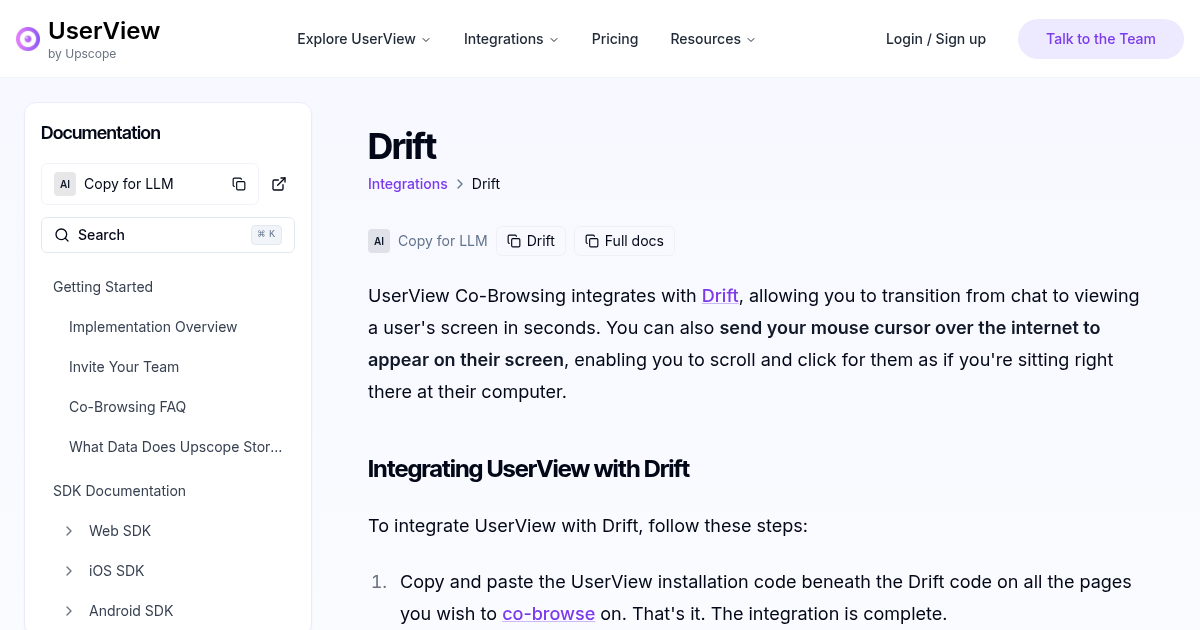Screen dimensions: 1200x630
Task: Click the Copy Full docs button
Action: [624, 241]
